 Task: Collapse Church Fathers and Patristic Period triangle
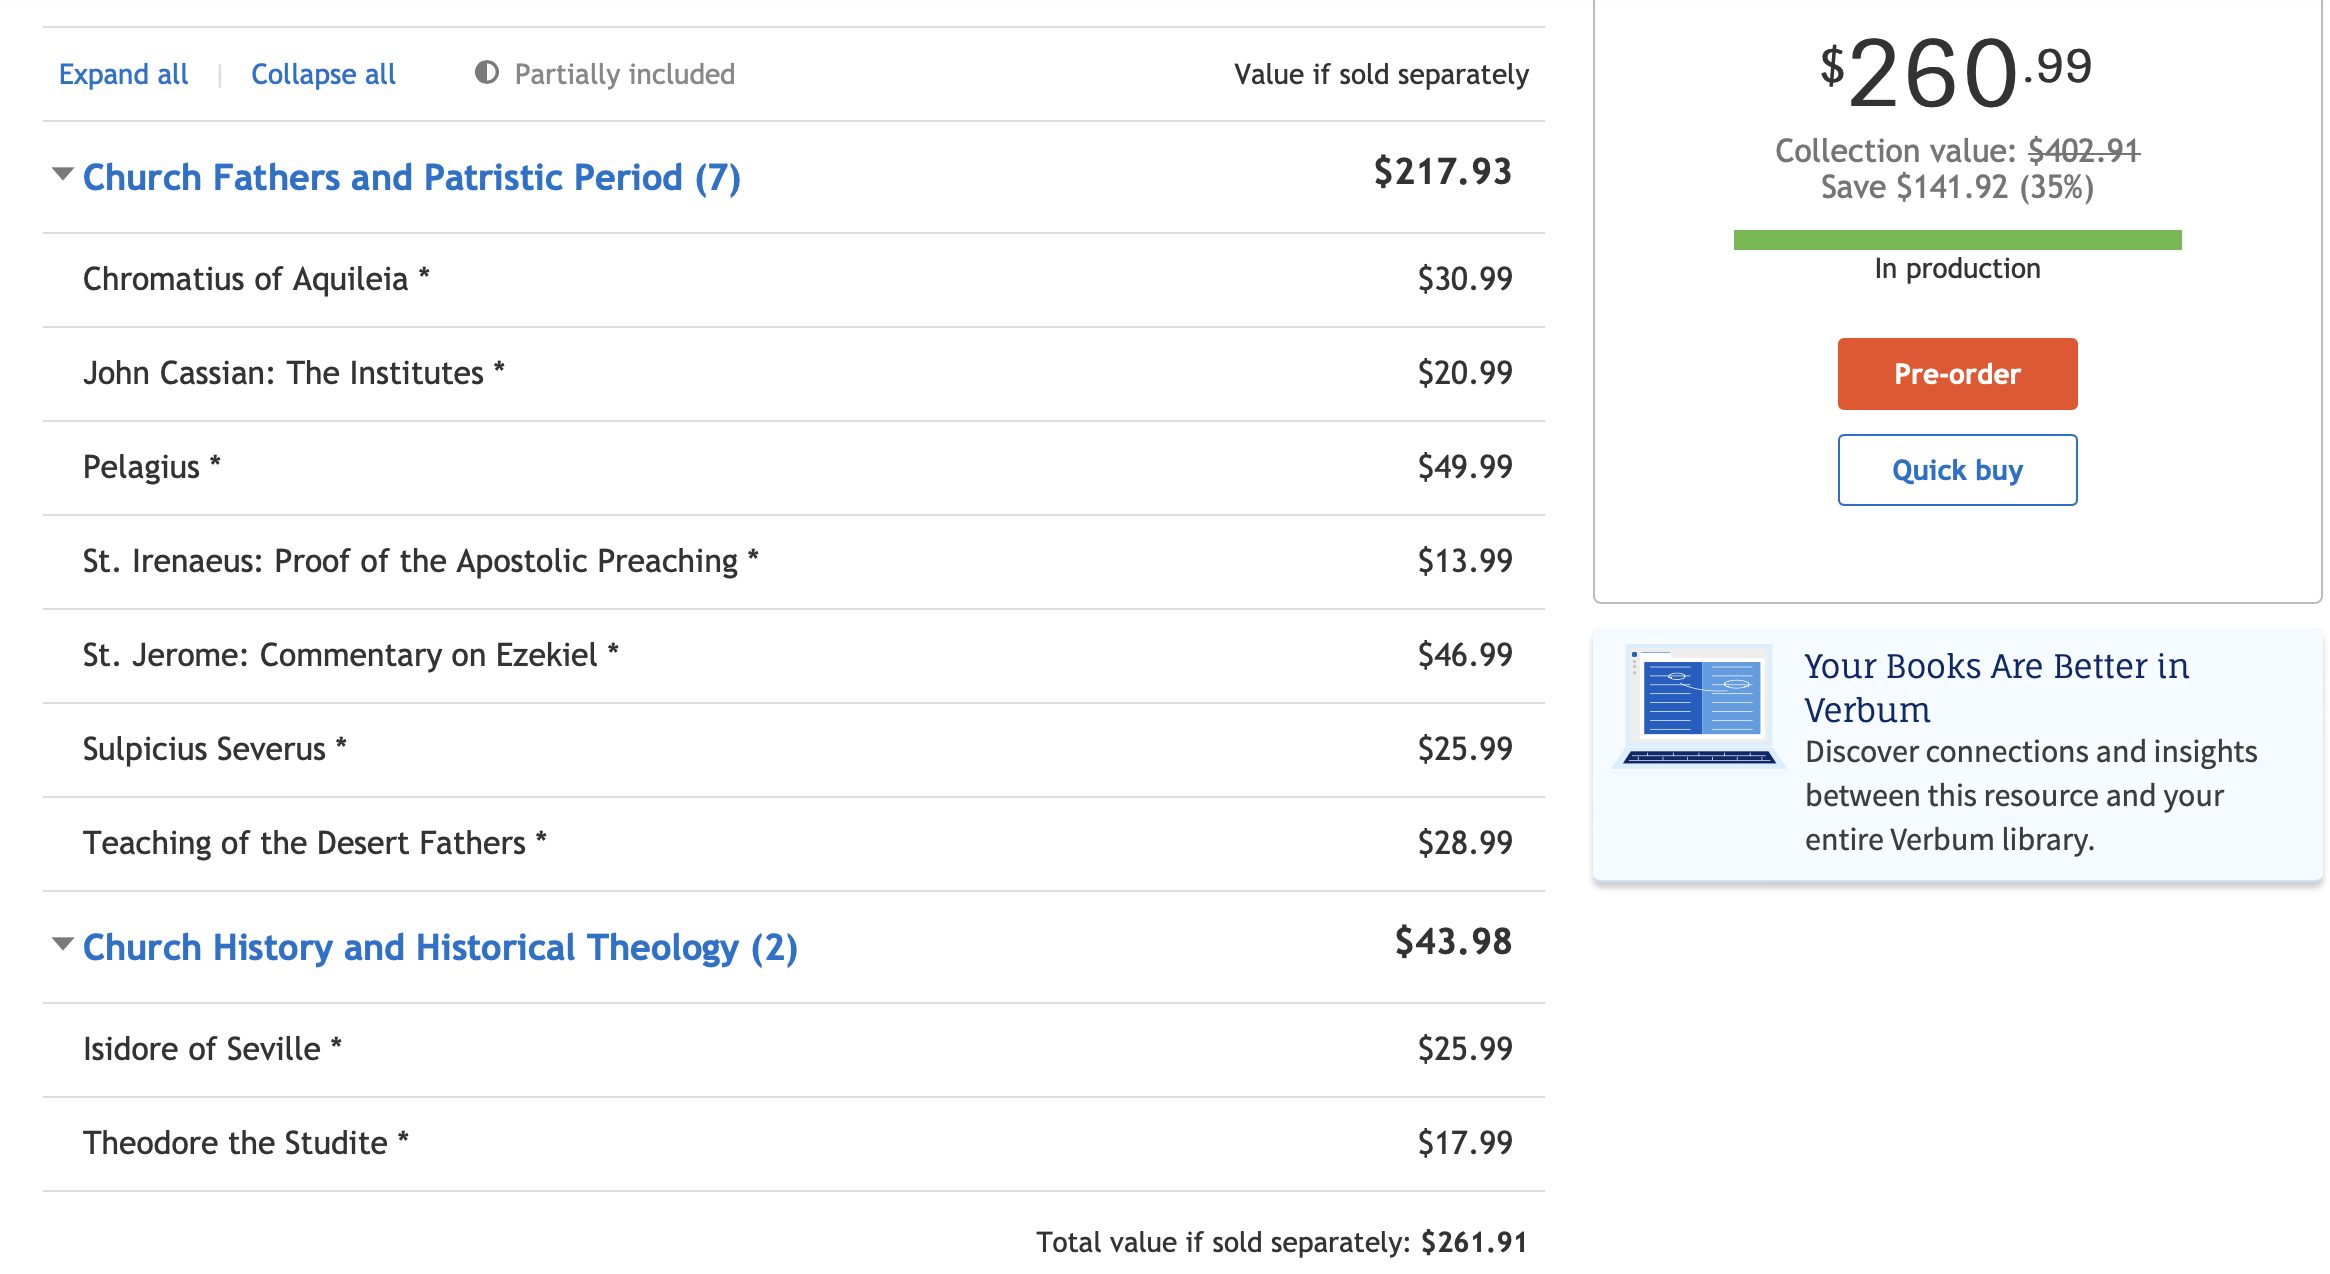(x=63, y=174)
